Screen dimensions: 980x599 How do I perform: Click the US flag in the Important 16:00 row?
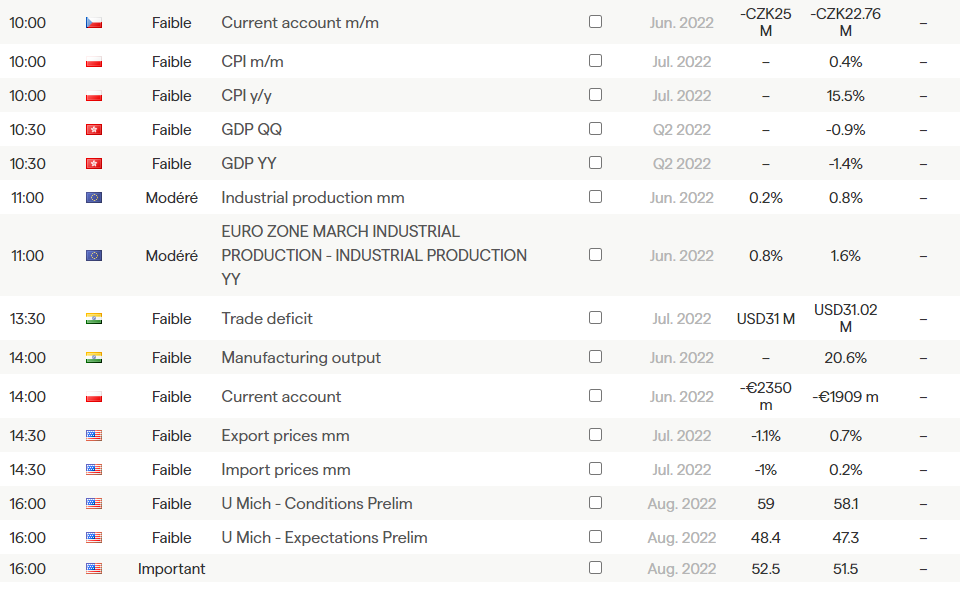click(x=94, y=569)
